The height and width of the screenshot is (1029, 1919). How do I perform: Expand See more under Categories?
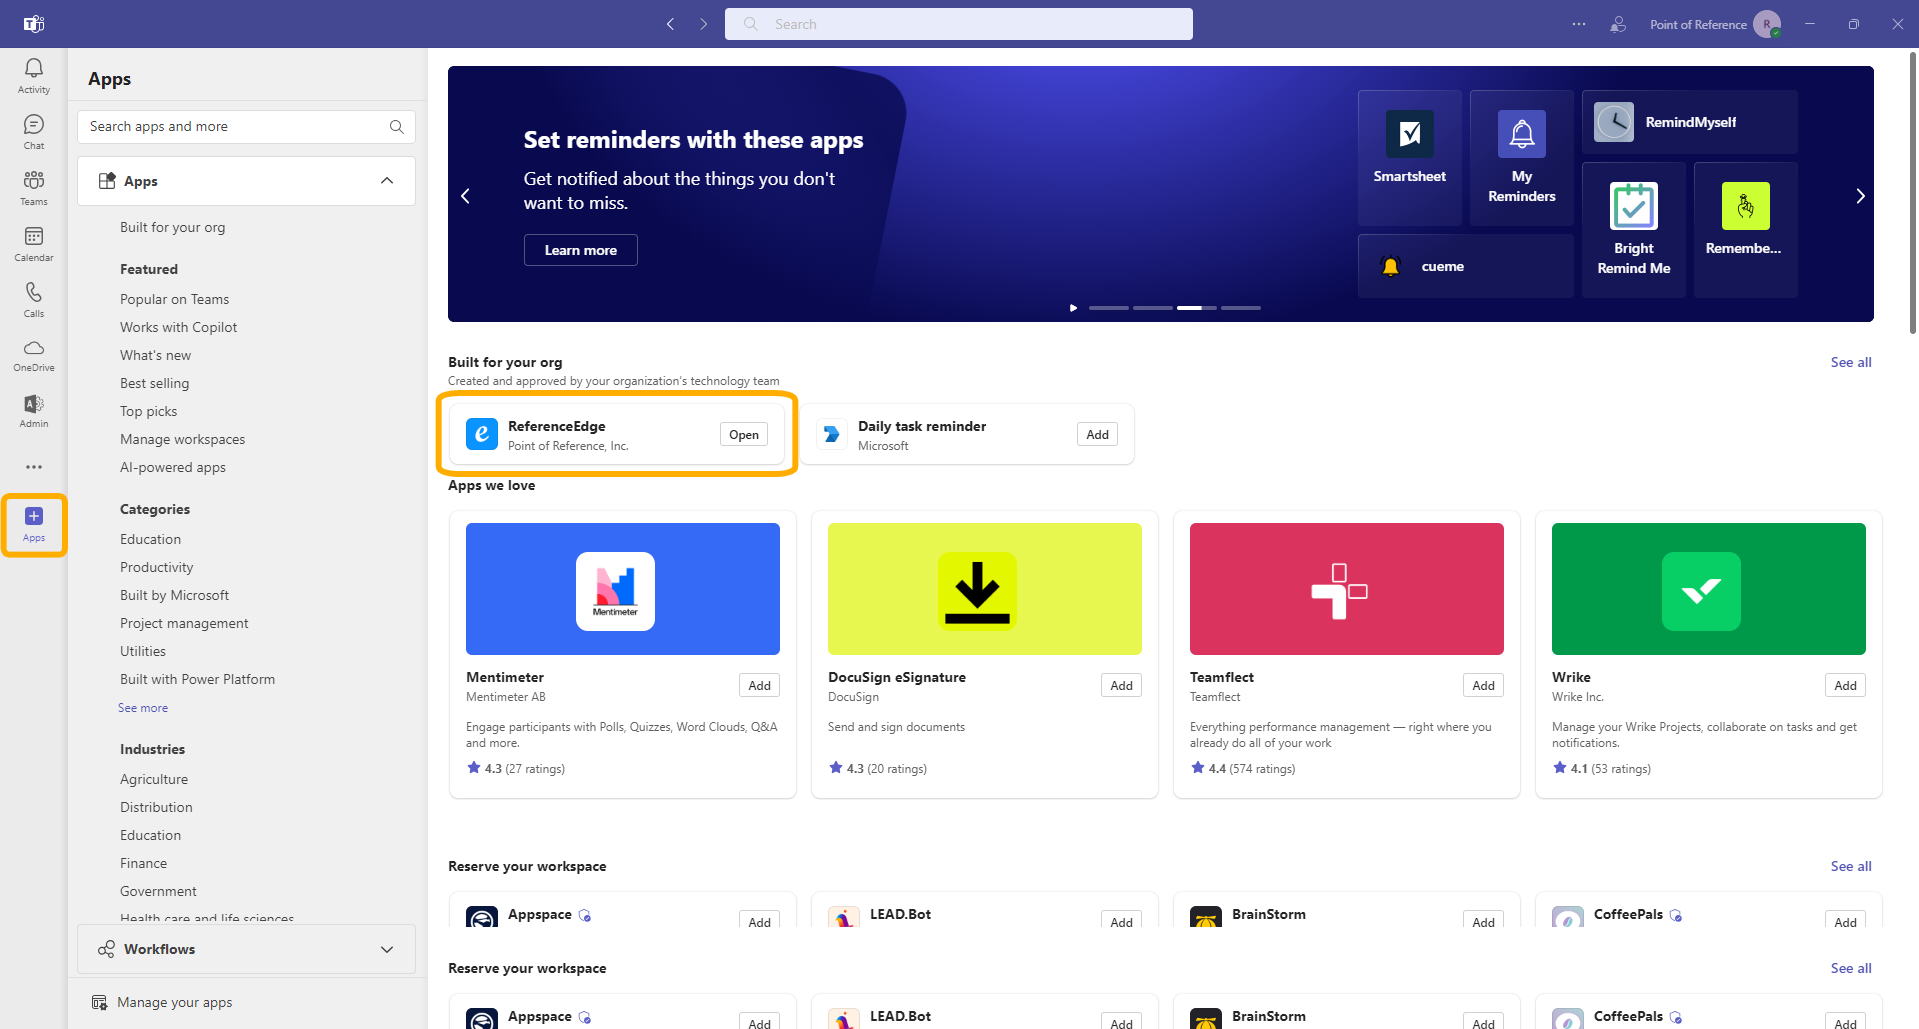pyautogui.click(x=142, y=707)
